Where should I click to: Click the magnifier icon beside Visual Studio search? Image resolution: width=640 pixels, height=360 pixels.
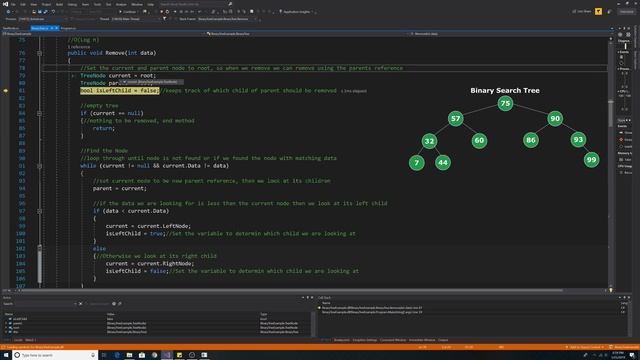tap(230, 4)
